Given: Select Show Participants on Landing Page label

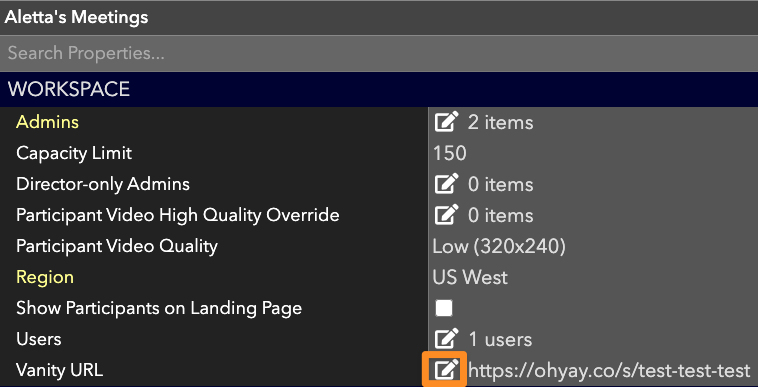Looking at the screenshot, I should (159, 308).
